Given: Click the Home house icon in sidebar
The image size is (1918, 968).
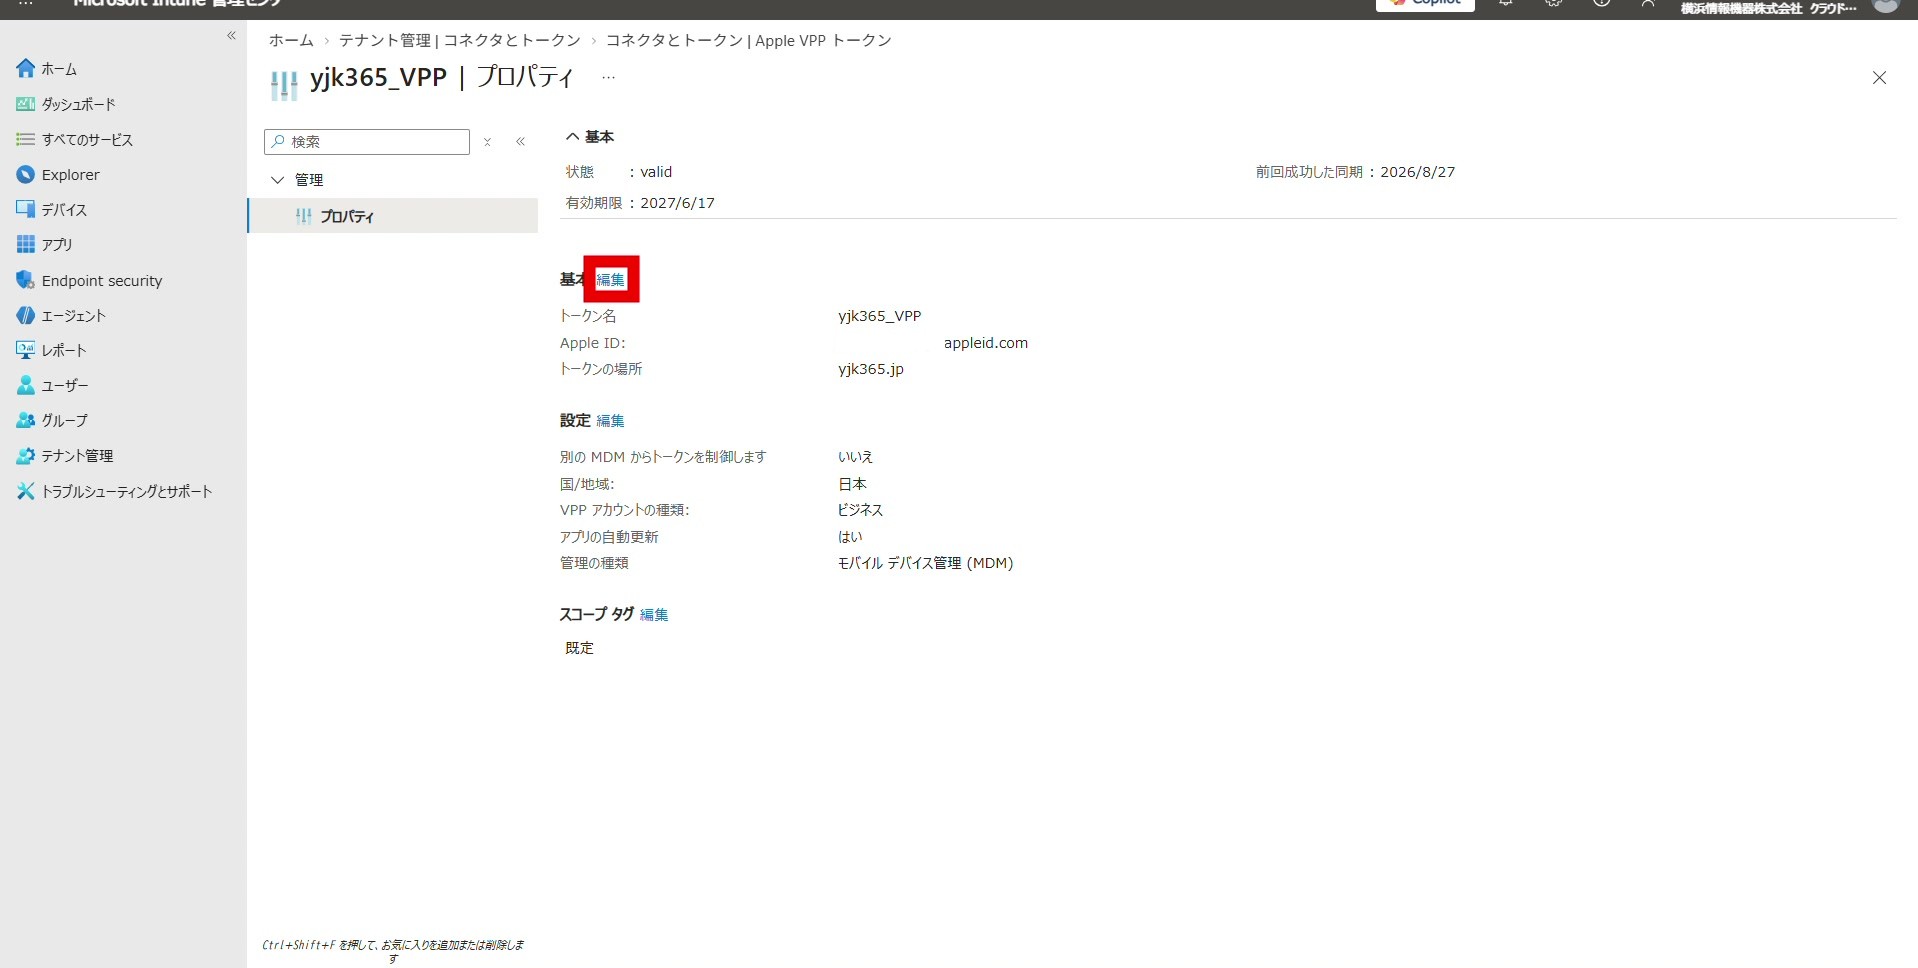Looking at the screenshot, I should pyautogui.click(x=26, y=68).
